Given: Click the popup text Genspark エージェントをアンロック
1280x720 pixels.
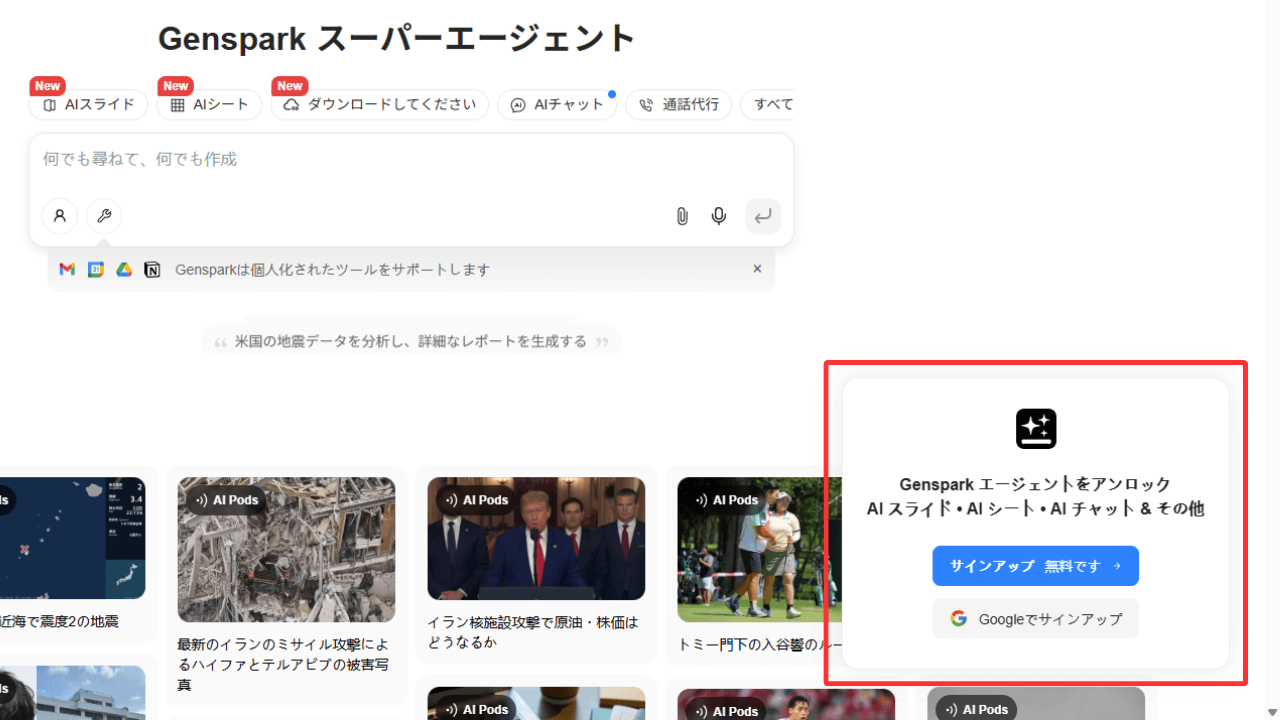Looking at the screenshot, I should (x=1035, y=485).
